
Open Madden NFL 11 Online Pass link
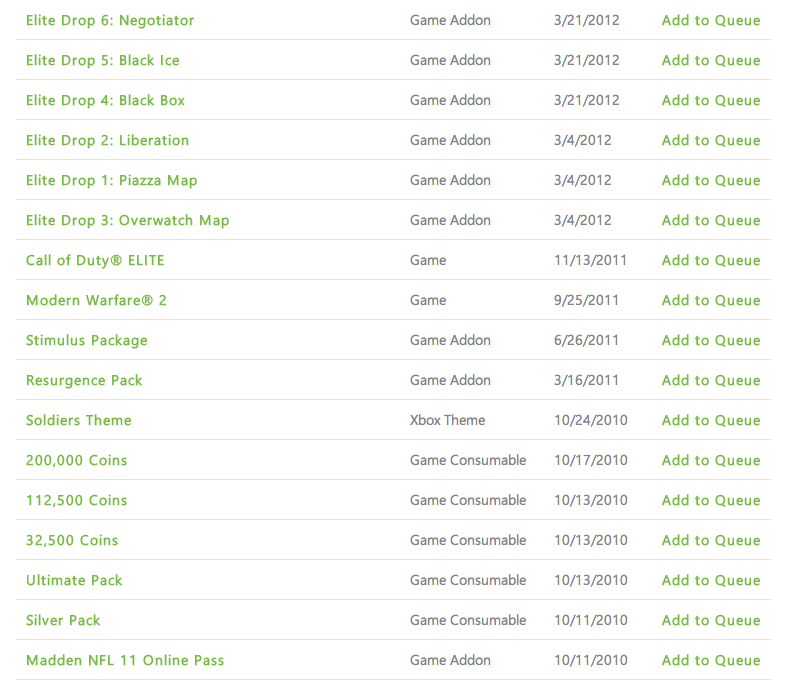pyautogui.click(x=125, y=660)
